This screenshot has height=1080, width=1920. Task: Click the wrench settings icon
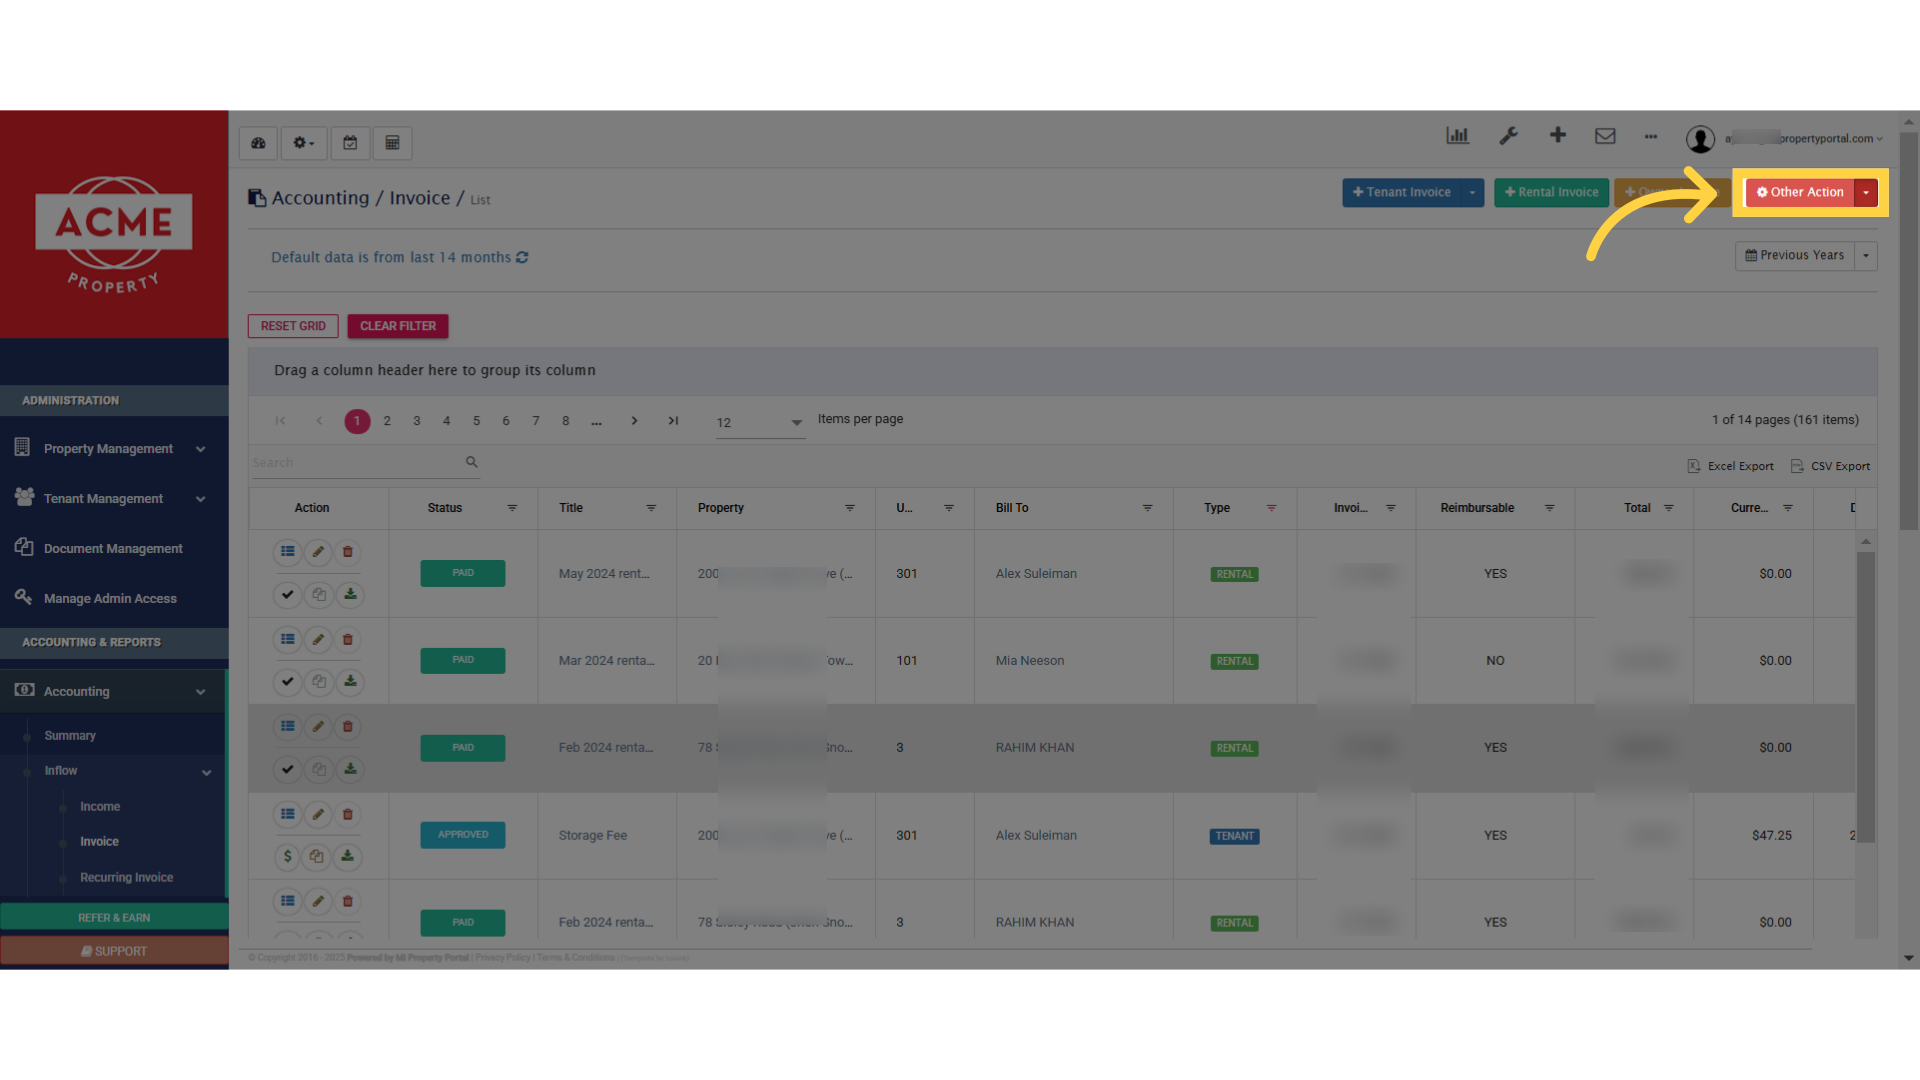pos(1509,136)
